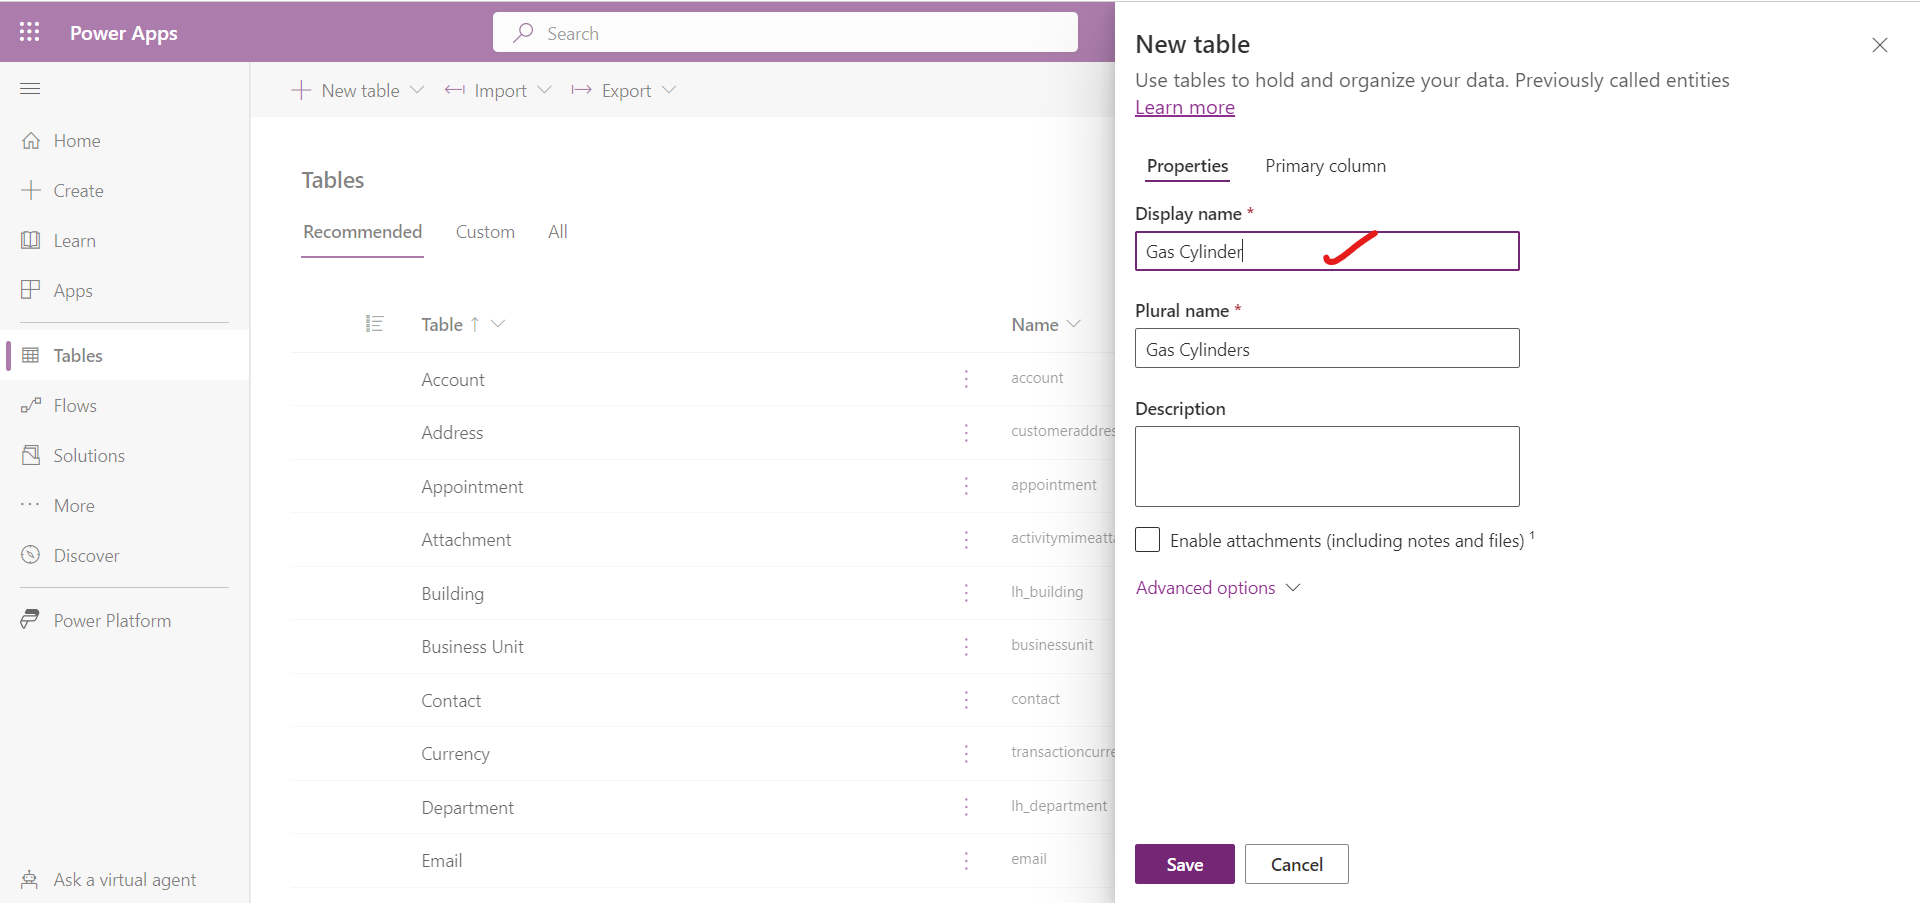
Task: Open more options for the Account table
Action: click(966, 380)
